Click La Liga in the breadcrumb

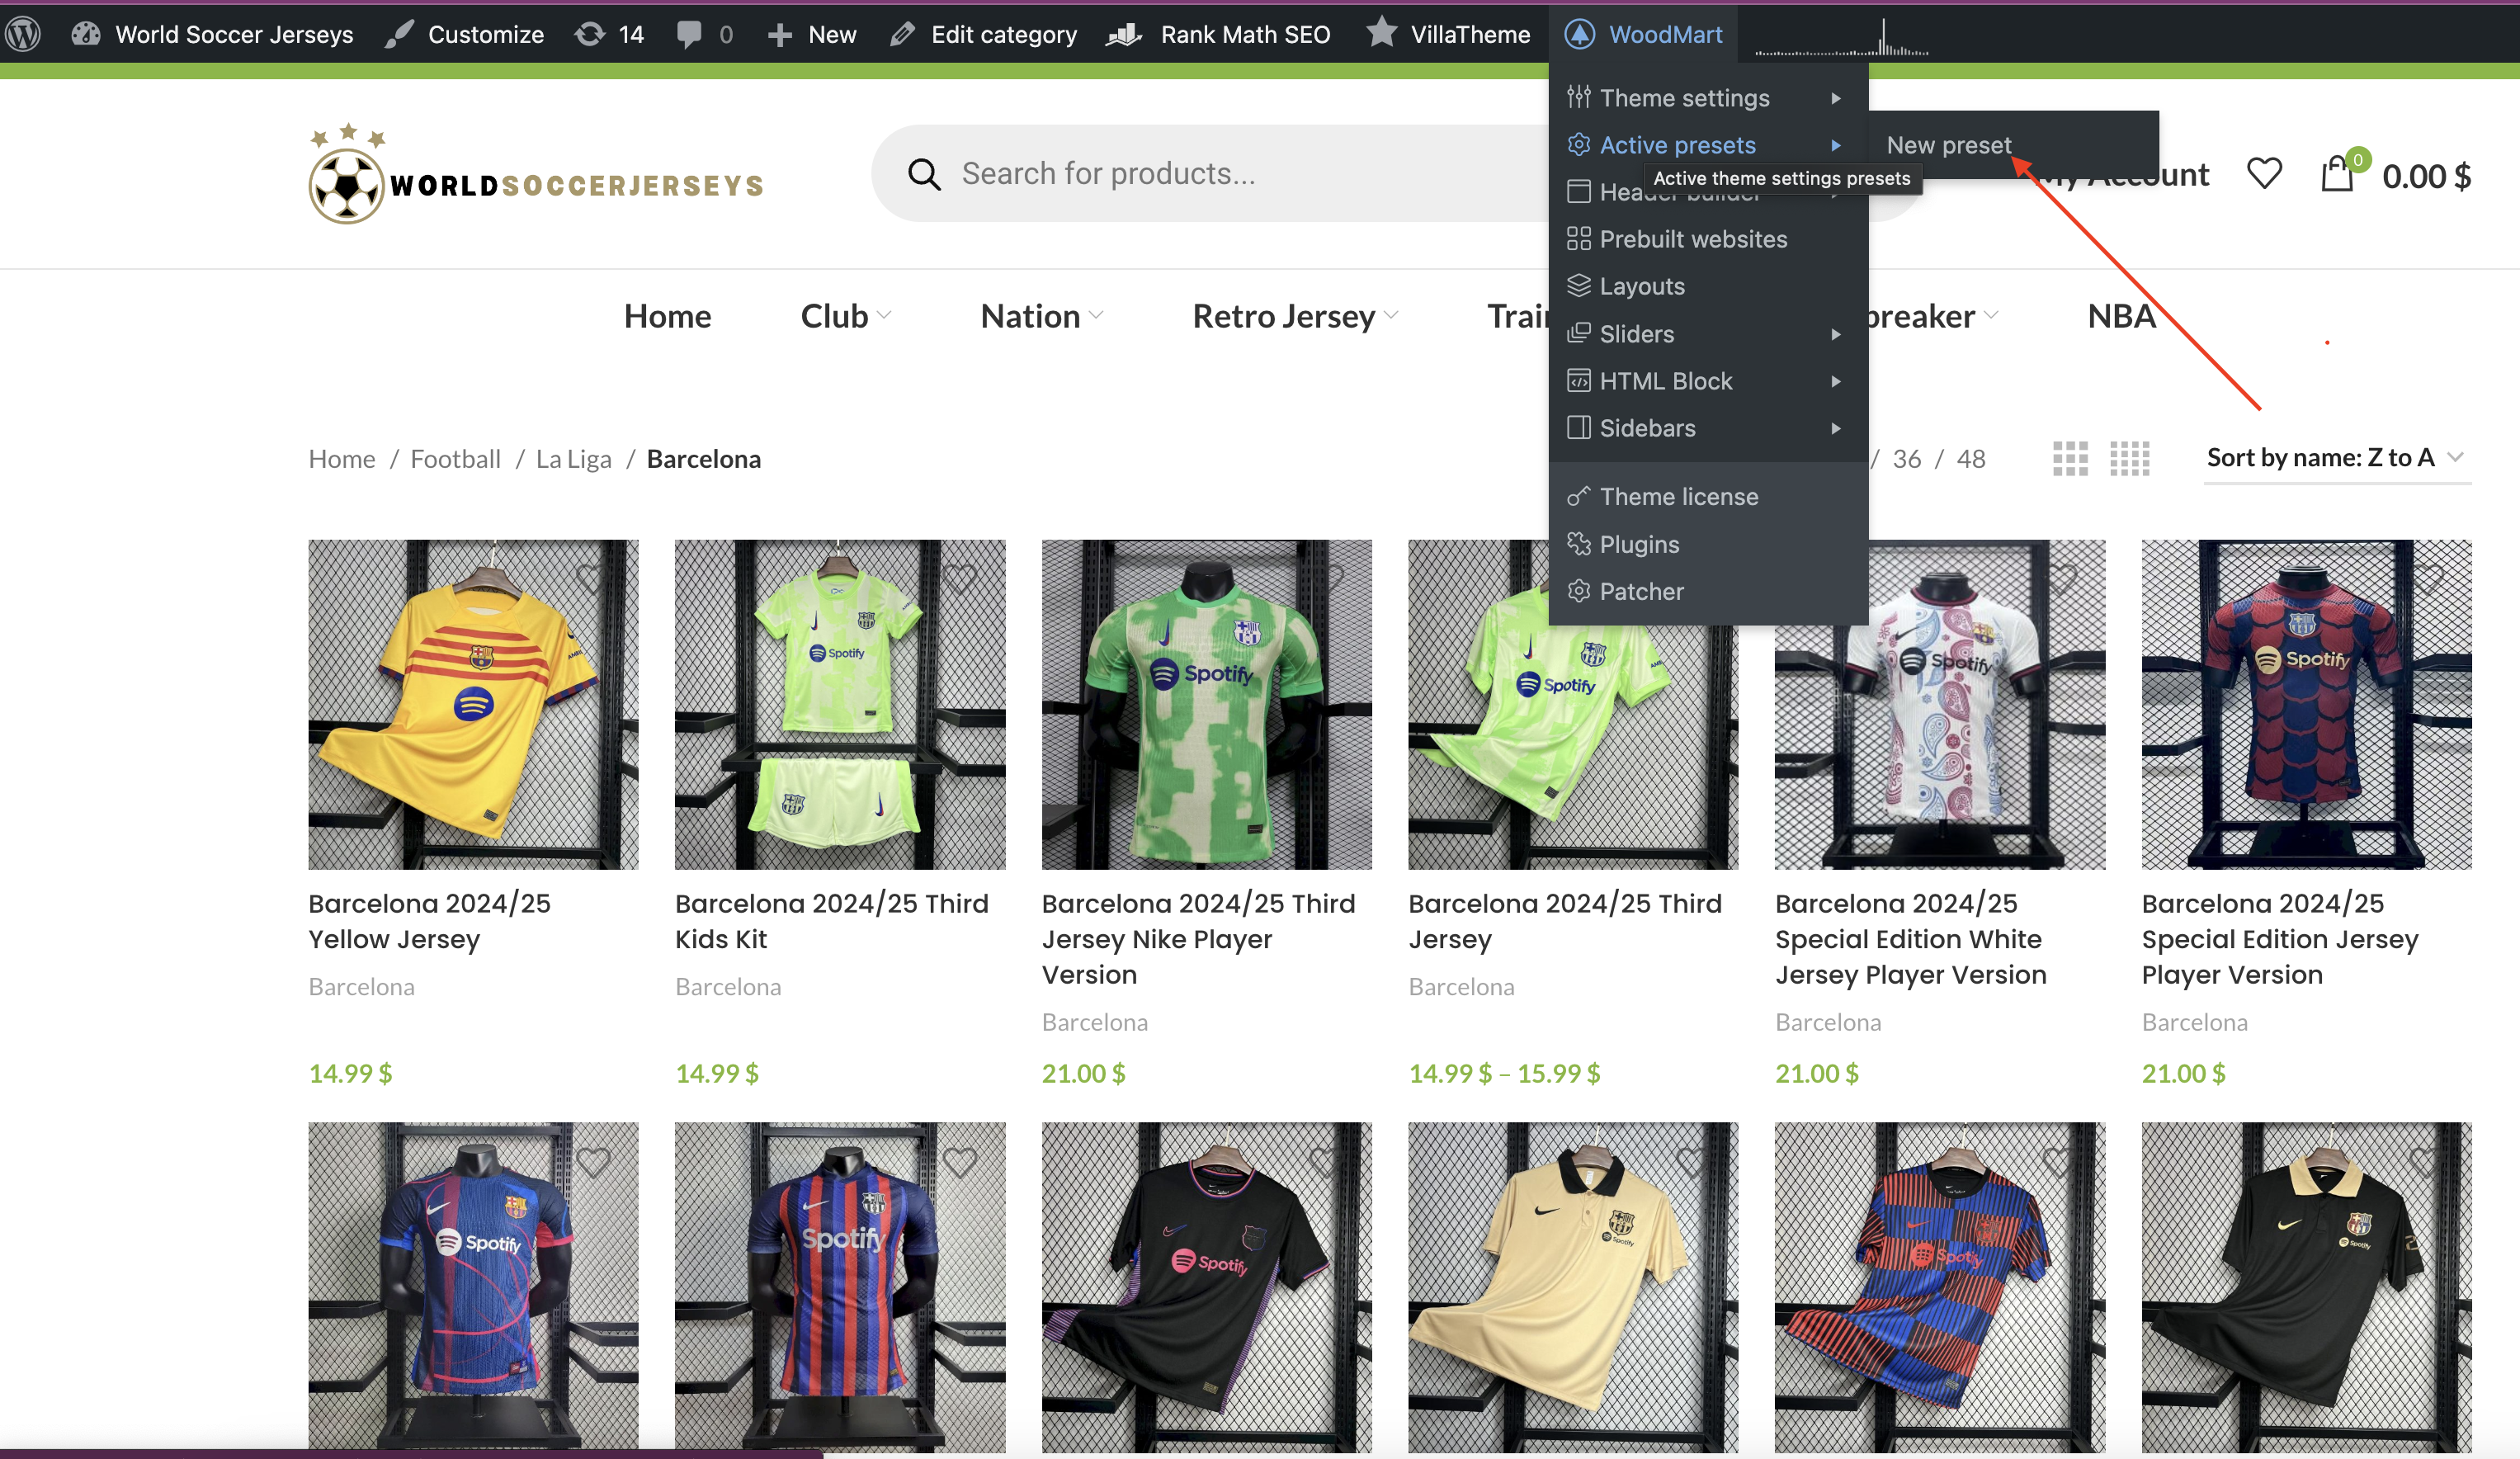click(x=573, y=459)
